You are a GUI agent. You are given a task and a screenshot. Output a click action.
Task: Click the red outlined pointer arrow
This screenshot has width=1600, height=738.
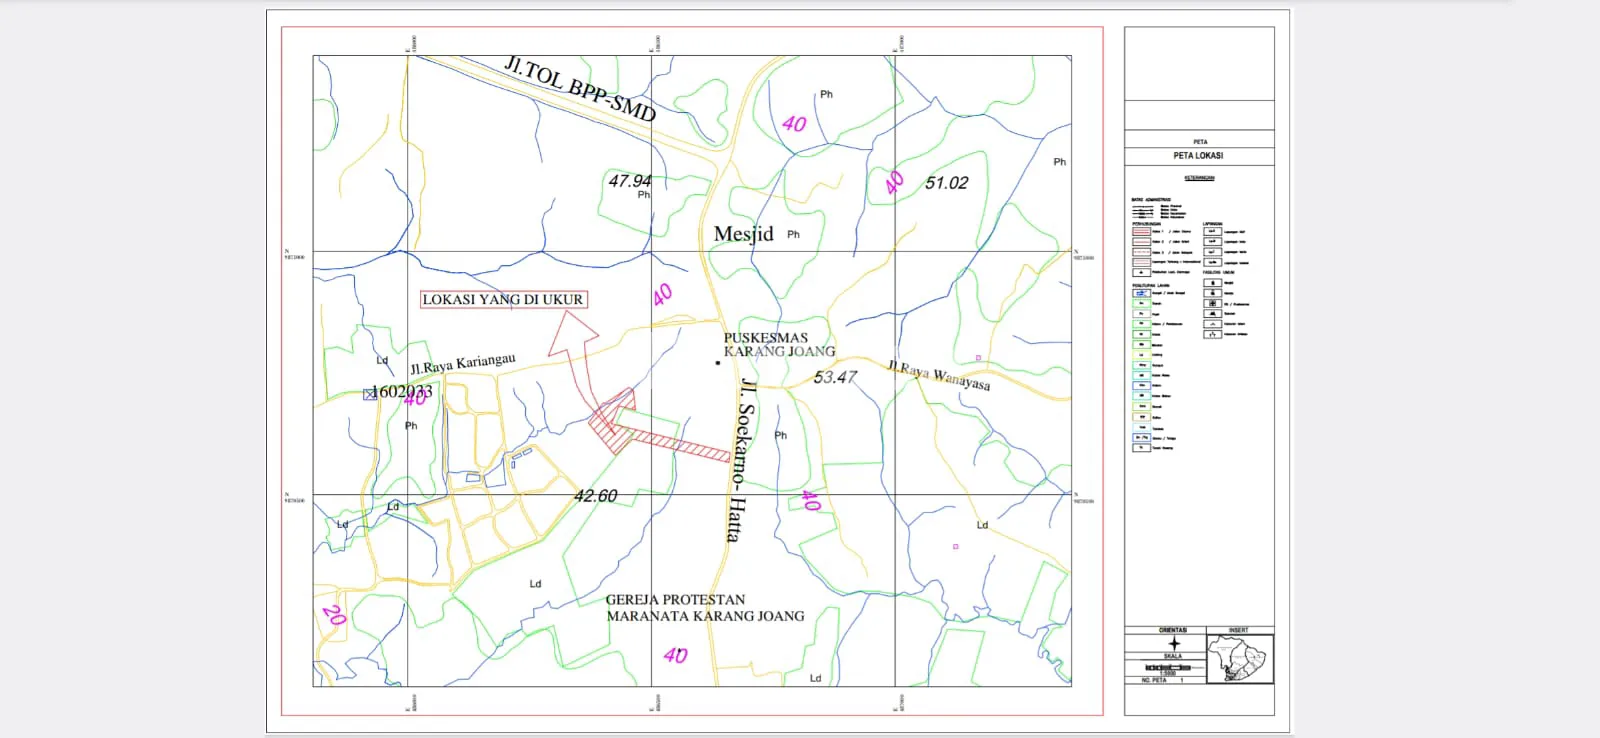[574, 350]
